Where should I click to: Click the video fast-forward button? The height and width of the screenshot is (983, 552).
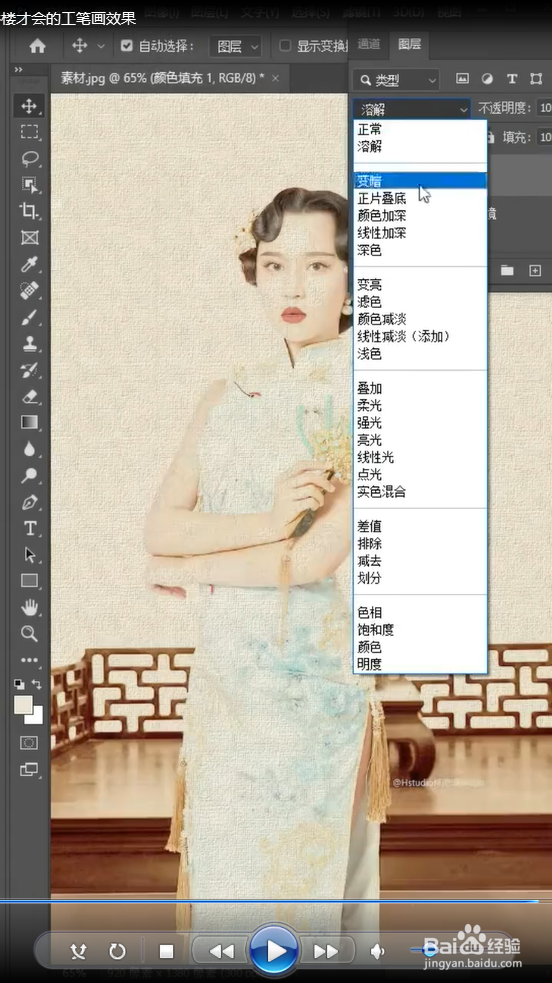[x=326, y=952]
